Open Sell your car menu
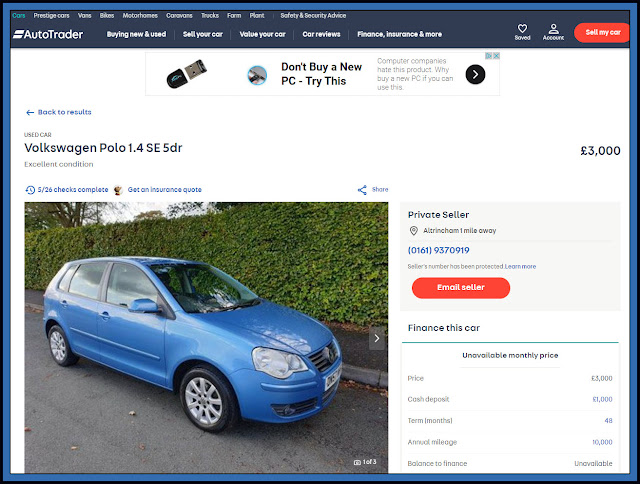640x484 pixels. pyautogui.click(x=203, y=34)
